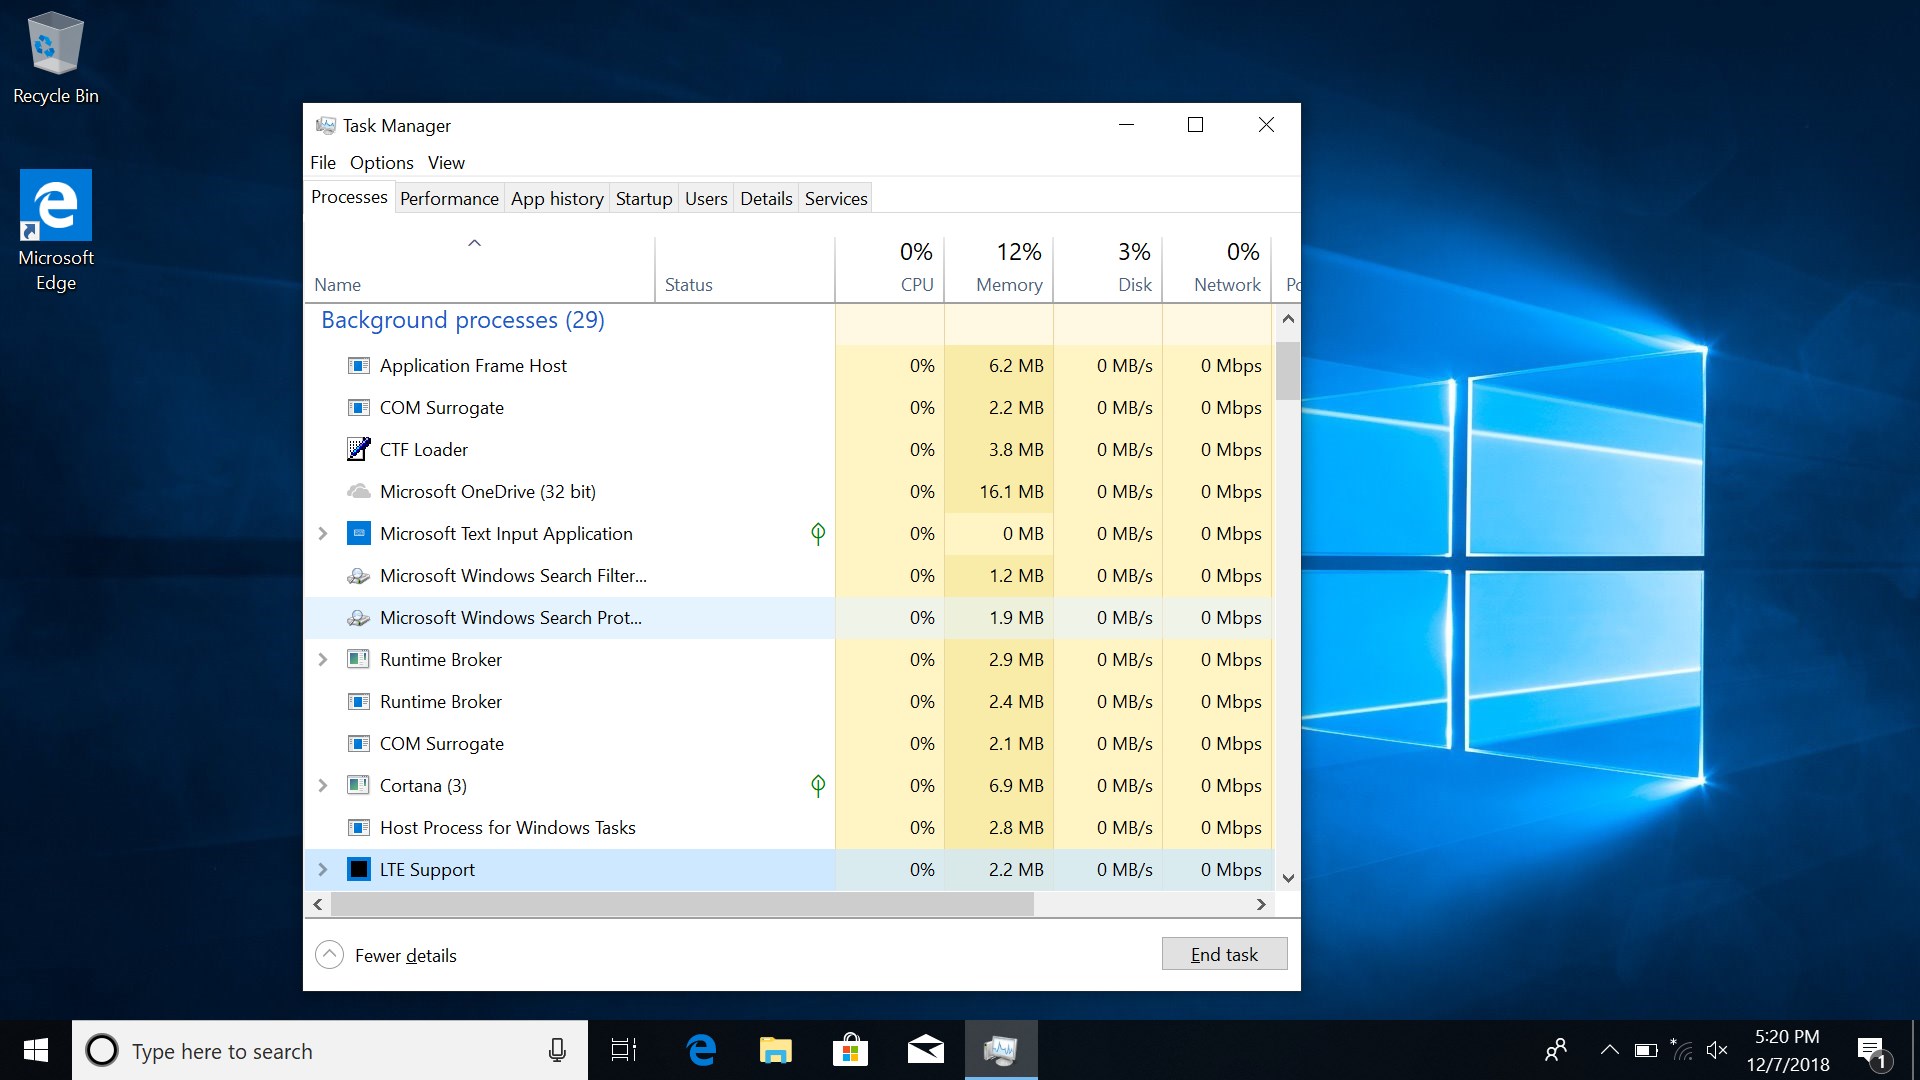Click the muted volume tray icon
Viewport: 1920px width, 1080px height.
(1717, 1050)
